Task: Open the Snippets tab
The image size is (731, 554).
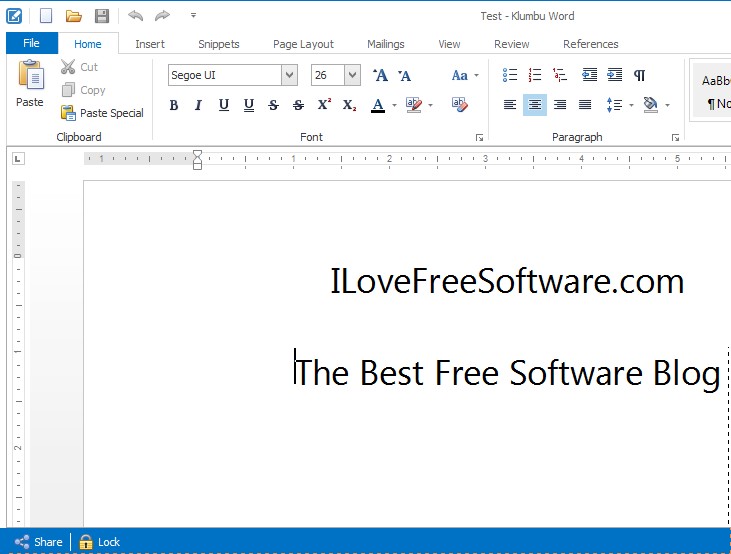Action: pyautogui.click(x=219, y=44)
